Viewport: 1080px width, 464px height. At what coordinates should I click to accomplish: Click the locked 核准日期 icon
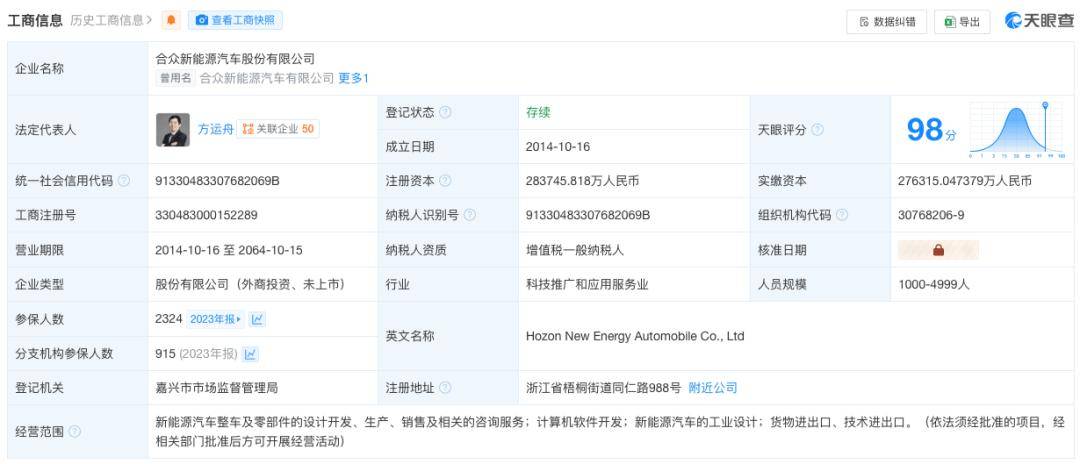coord(938,250)
